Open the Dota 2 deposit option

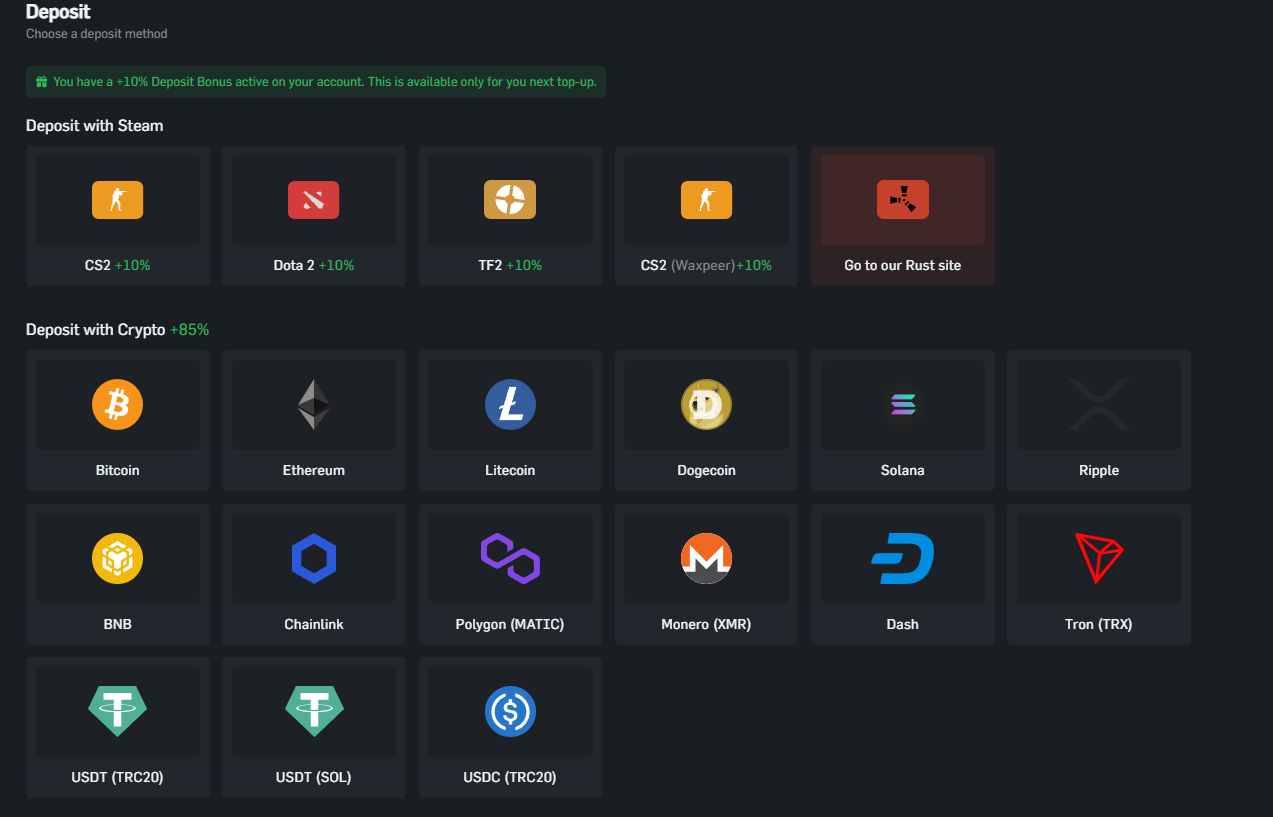pos(313,215)
